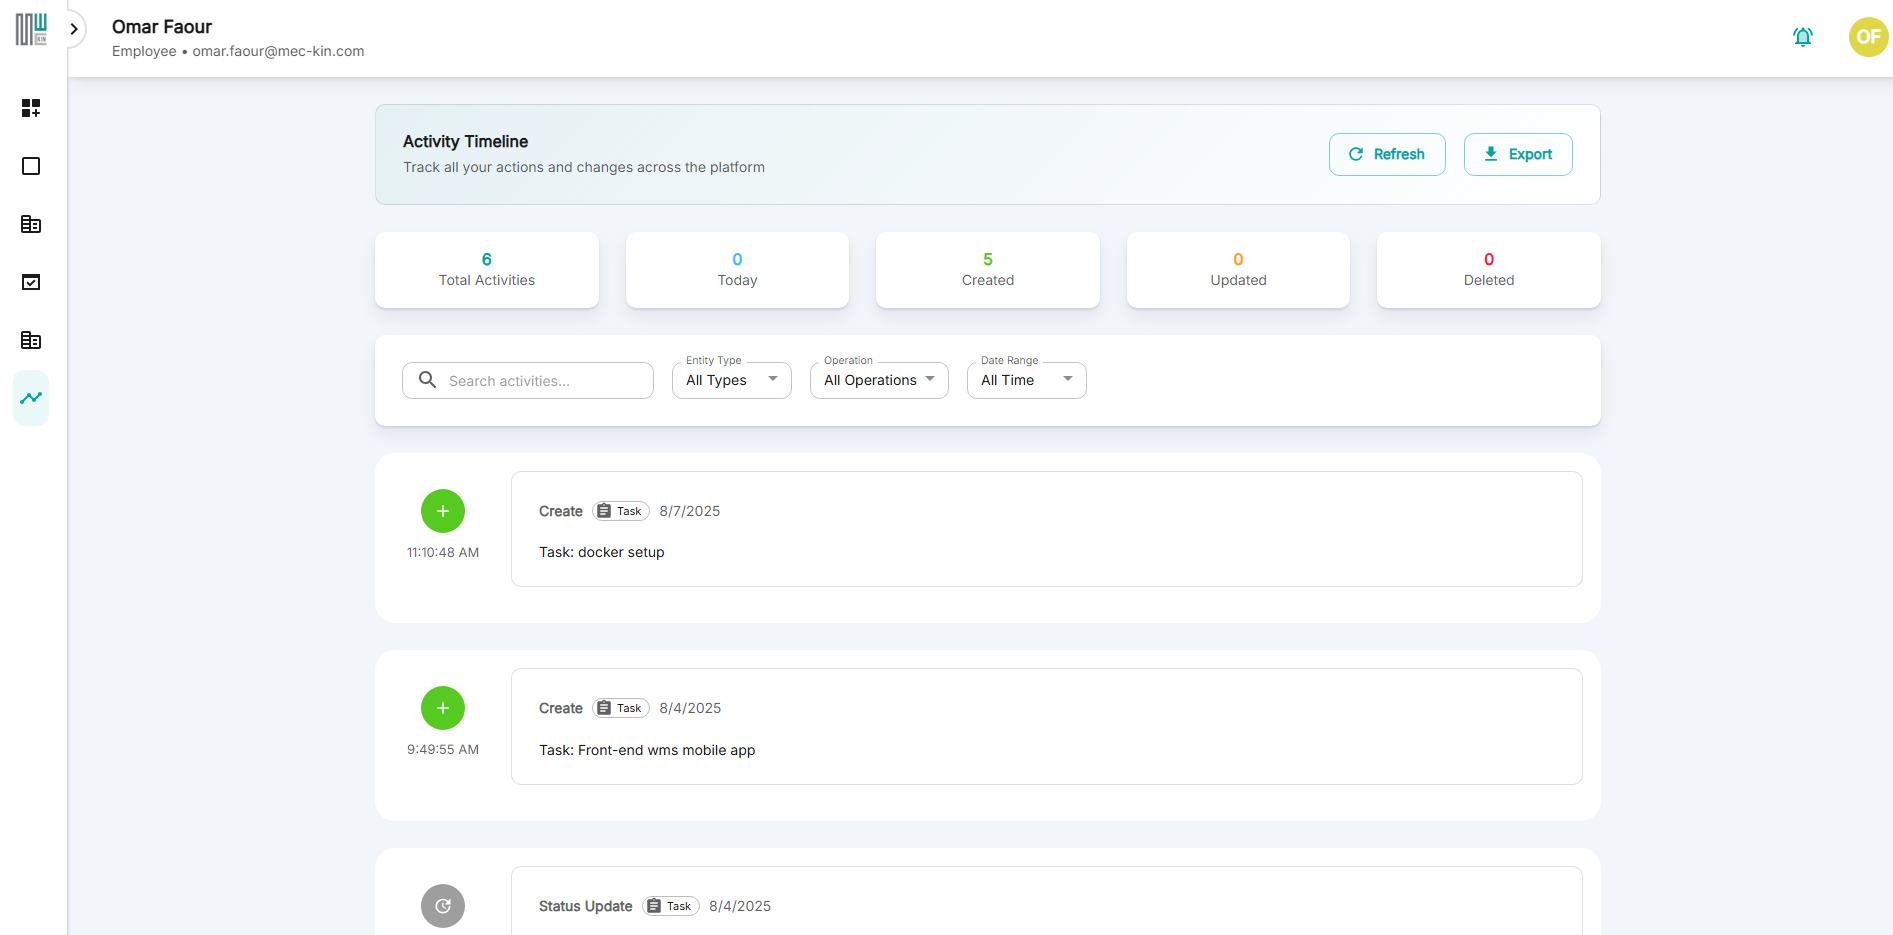Screen dimensions: 1893x935
Task: Open the Entity Type dropdown
Action: [x=731, y=380]
